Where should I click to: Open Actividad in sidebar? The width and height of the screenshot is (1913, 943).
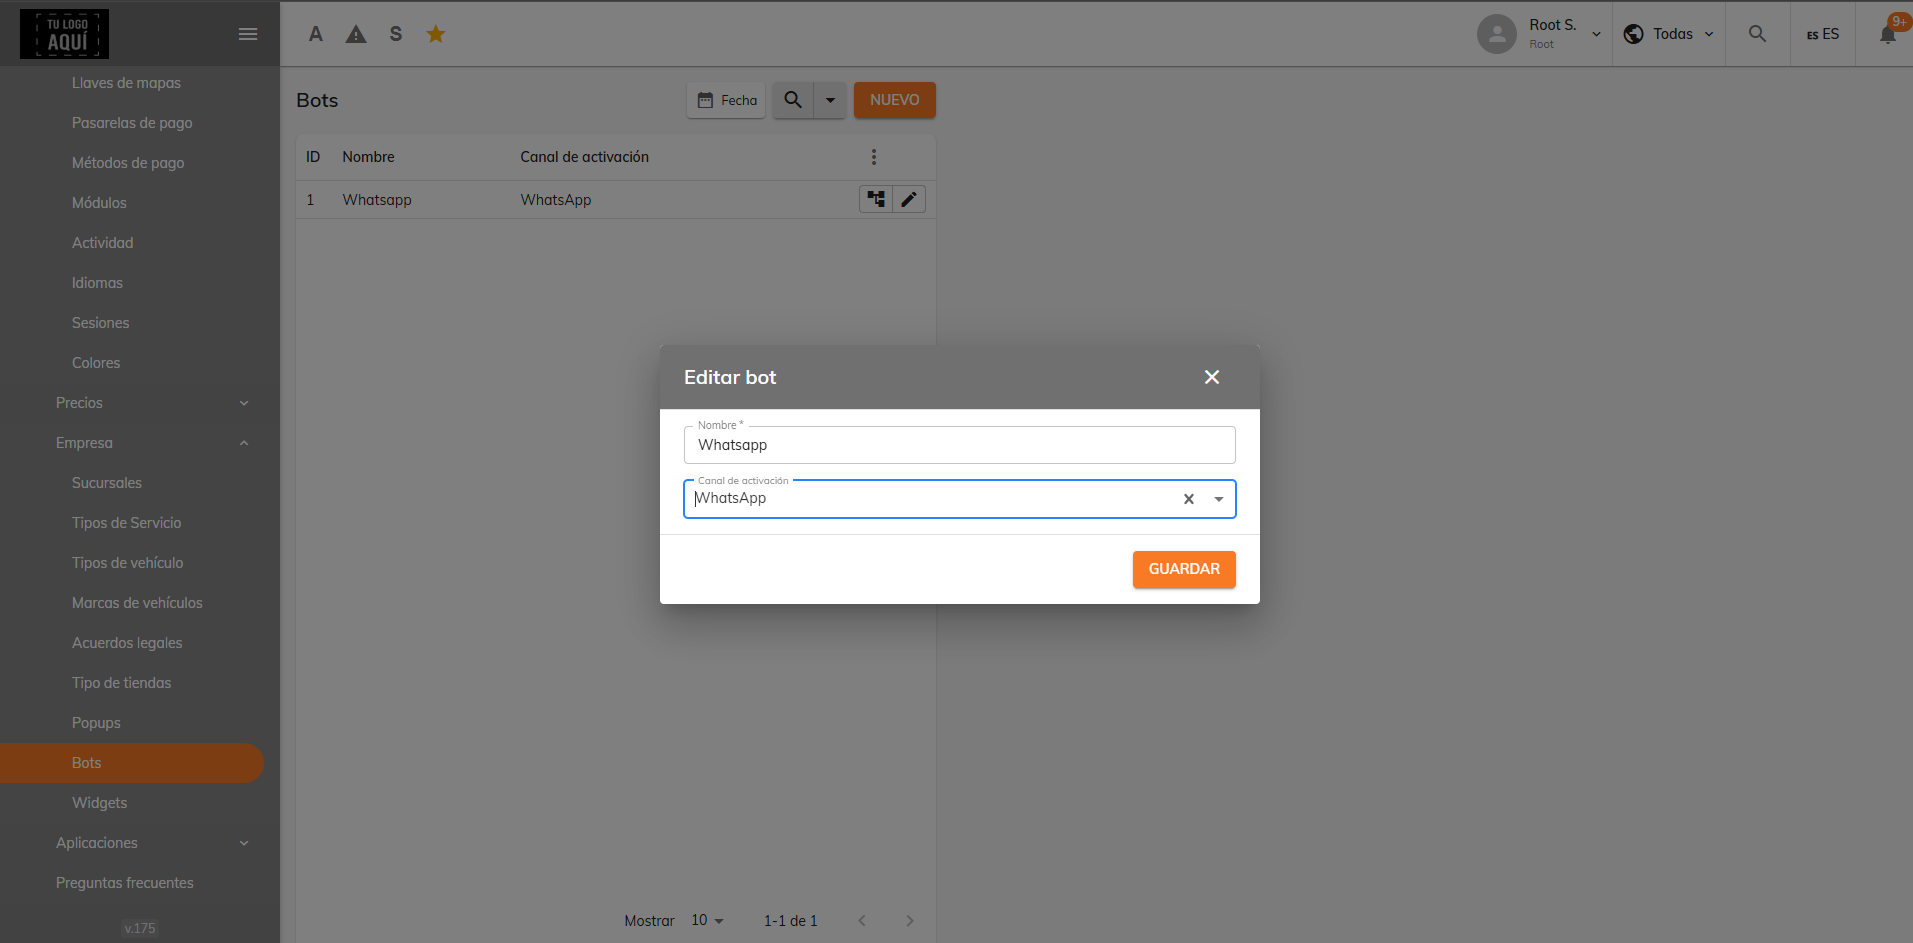pyautogui.click(x=102, y=243)
